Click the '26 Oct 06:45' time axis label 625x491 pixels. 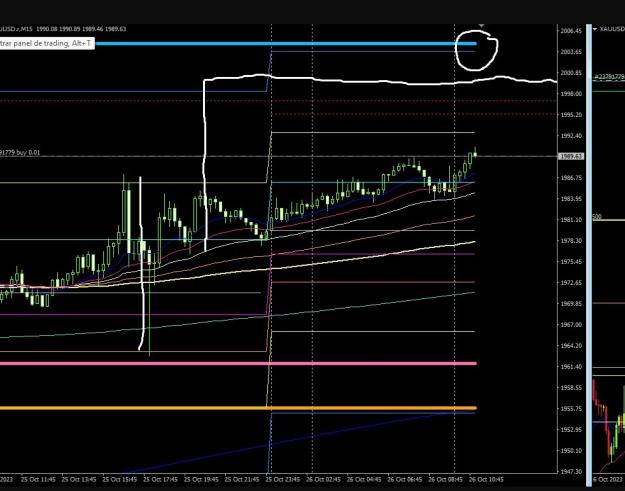405,479
